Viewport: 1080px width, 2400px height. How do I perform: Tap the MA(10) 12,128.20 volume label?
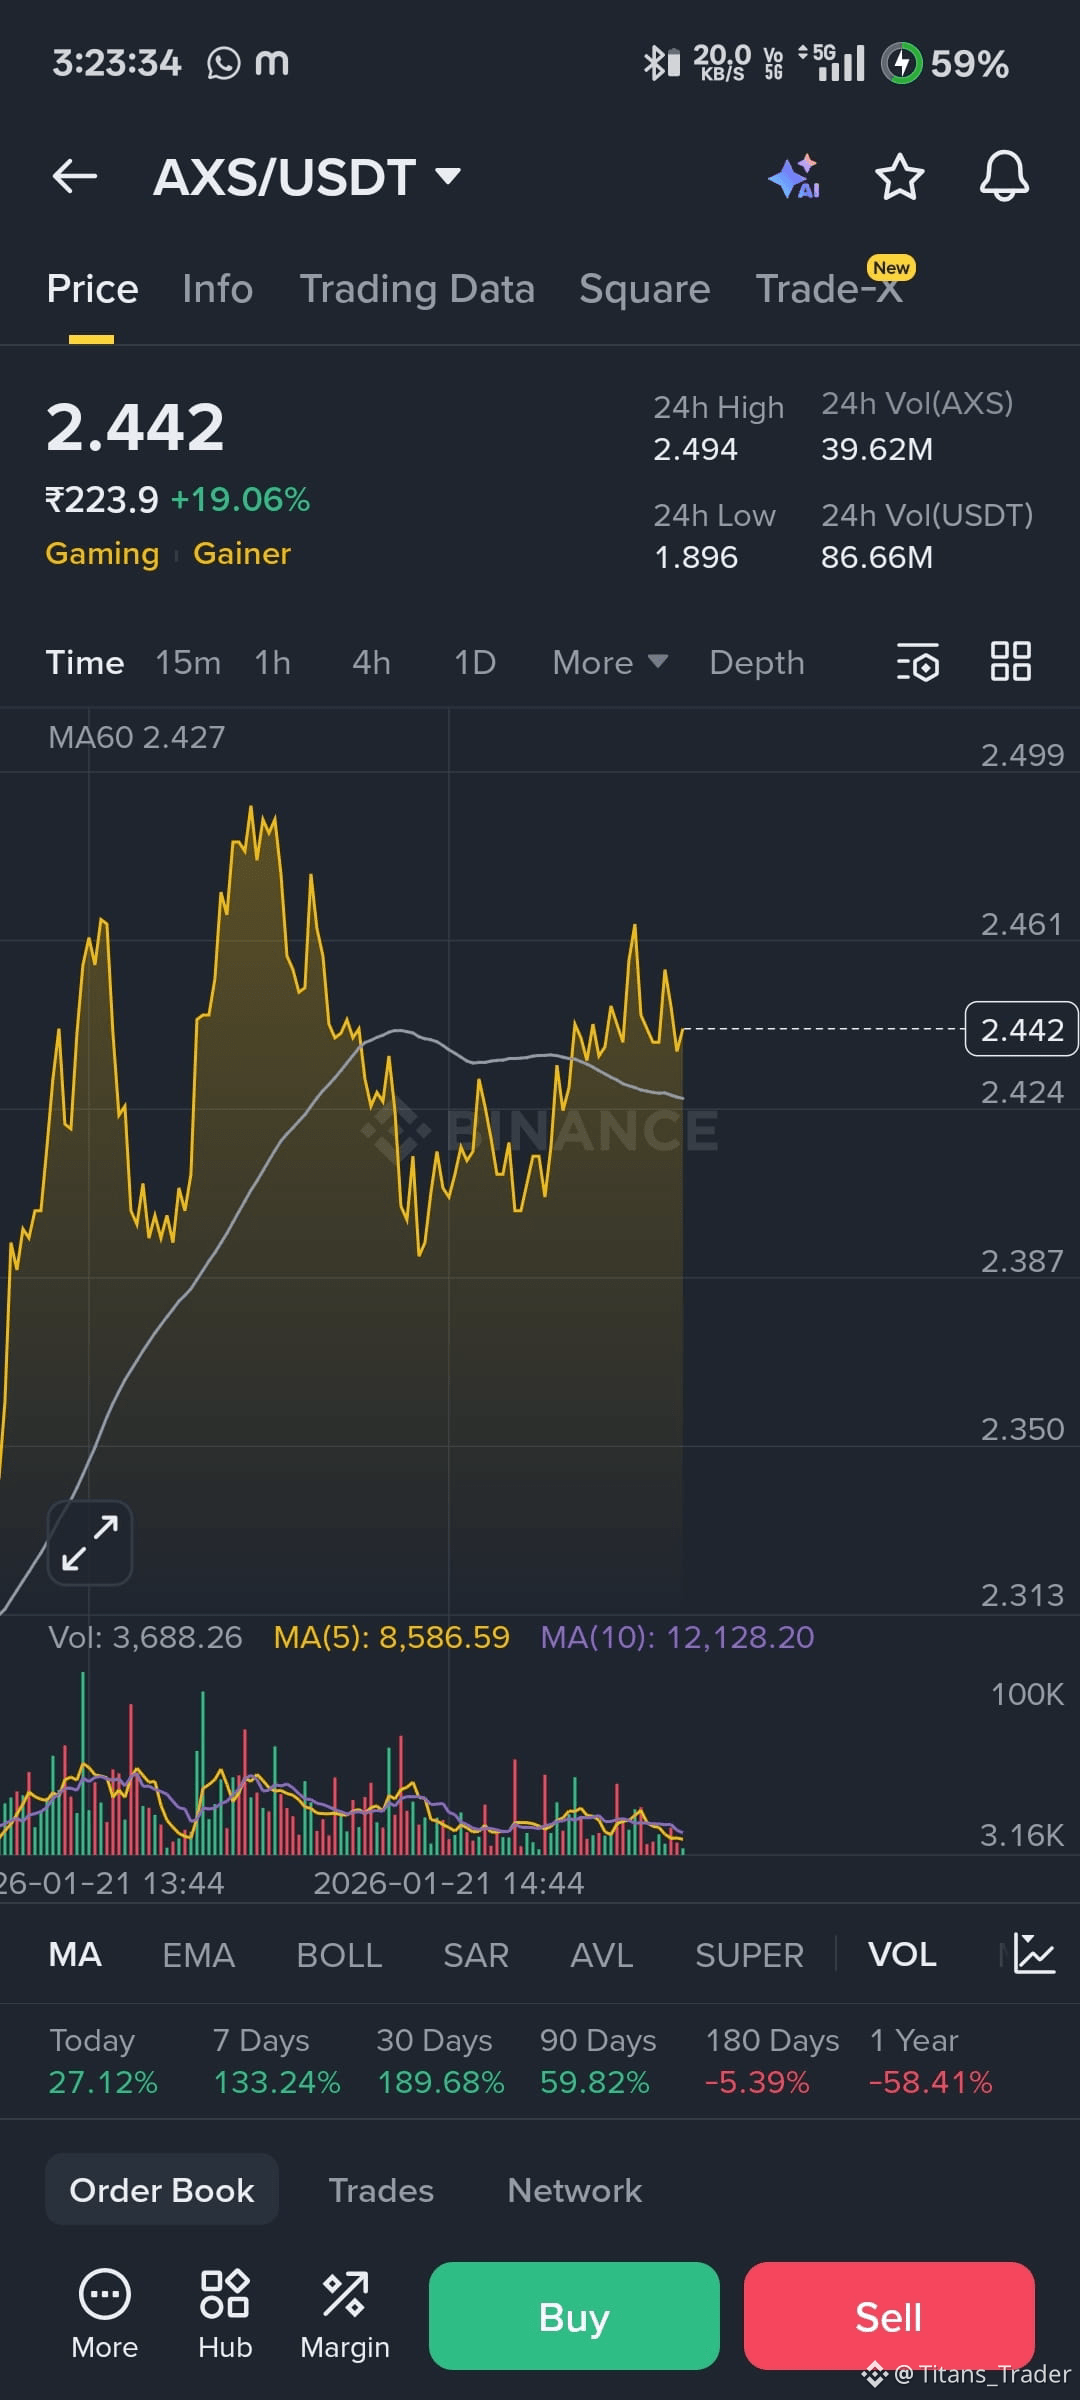(678, 1637)
